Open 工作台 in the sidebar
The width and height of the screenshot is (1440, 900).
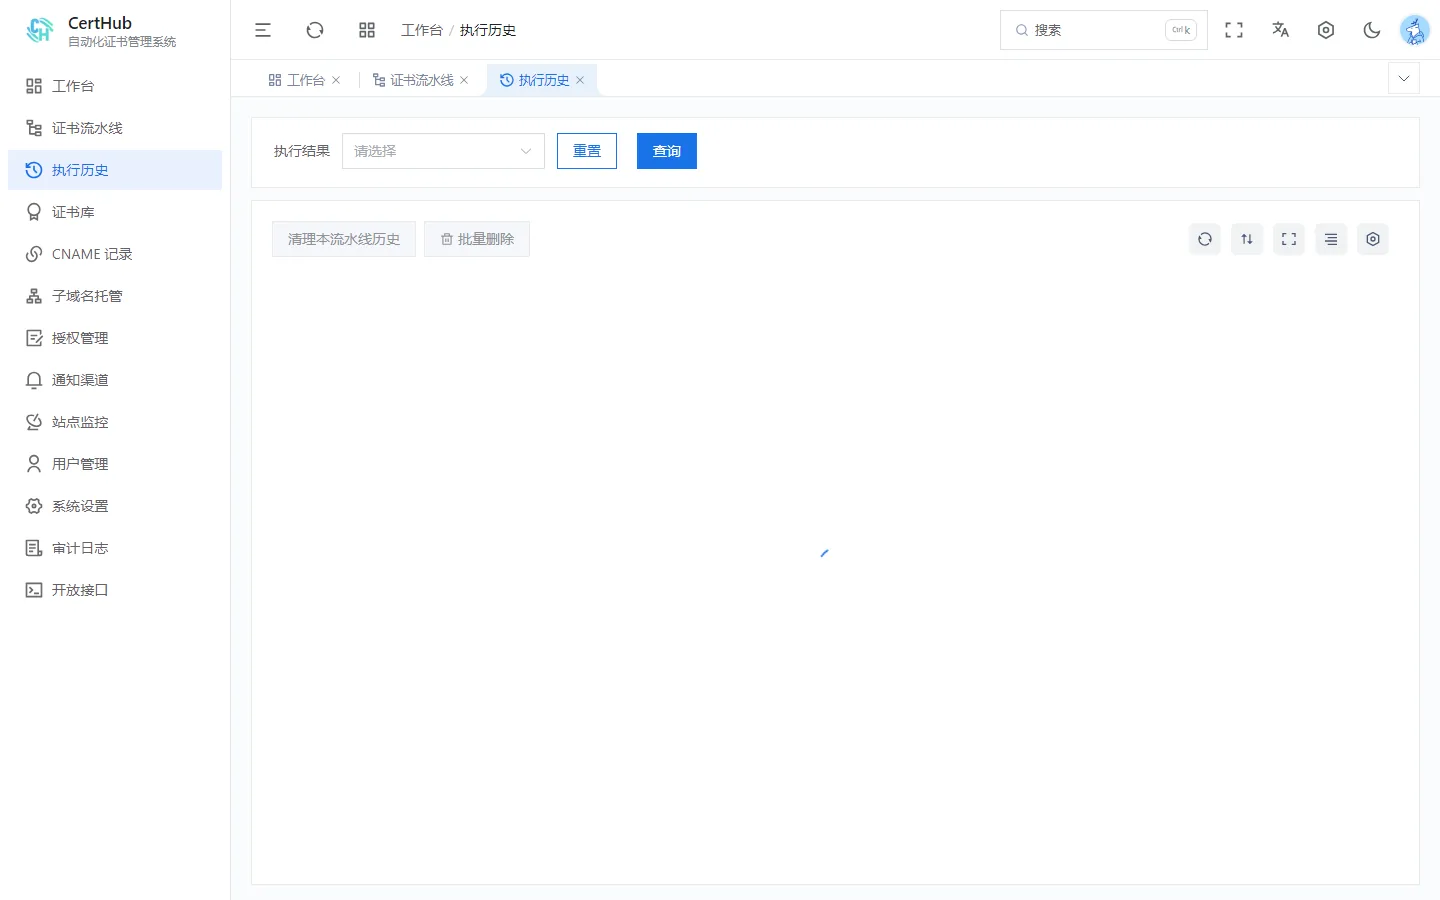[x=115, y=86]
